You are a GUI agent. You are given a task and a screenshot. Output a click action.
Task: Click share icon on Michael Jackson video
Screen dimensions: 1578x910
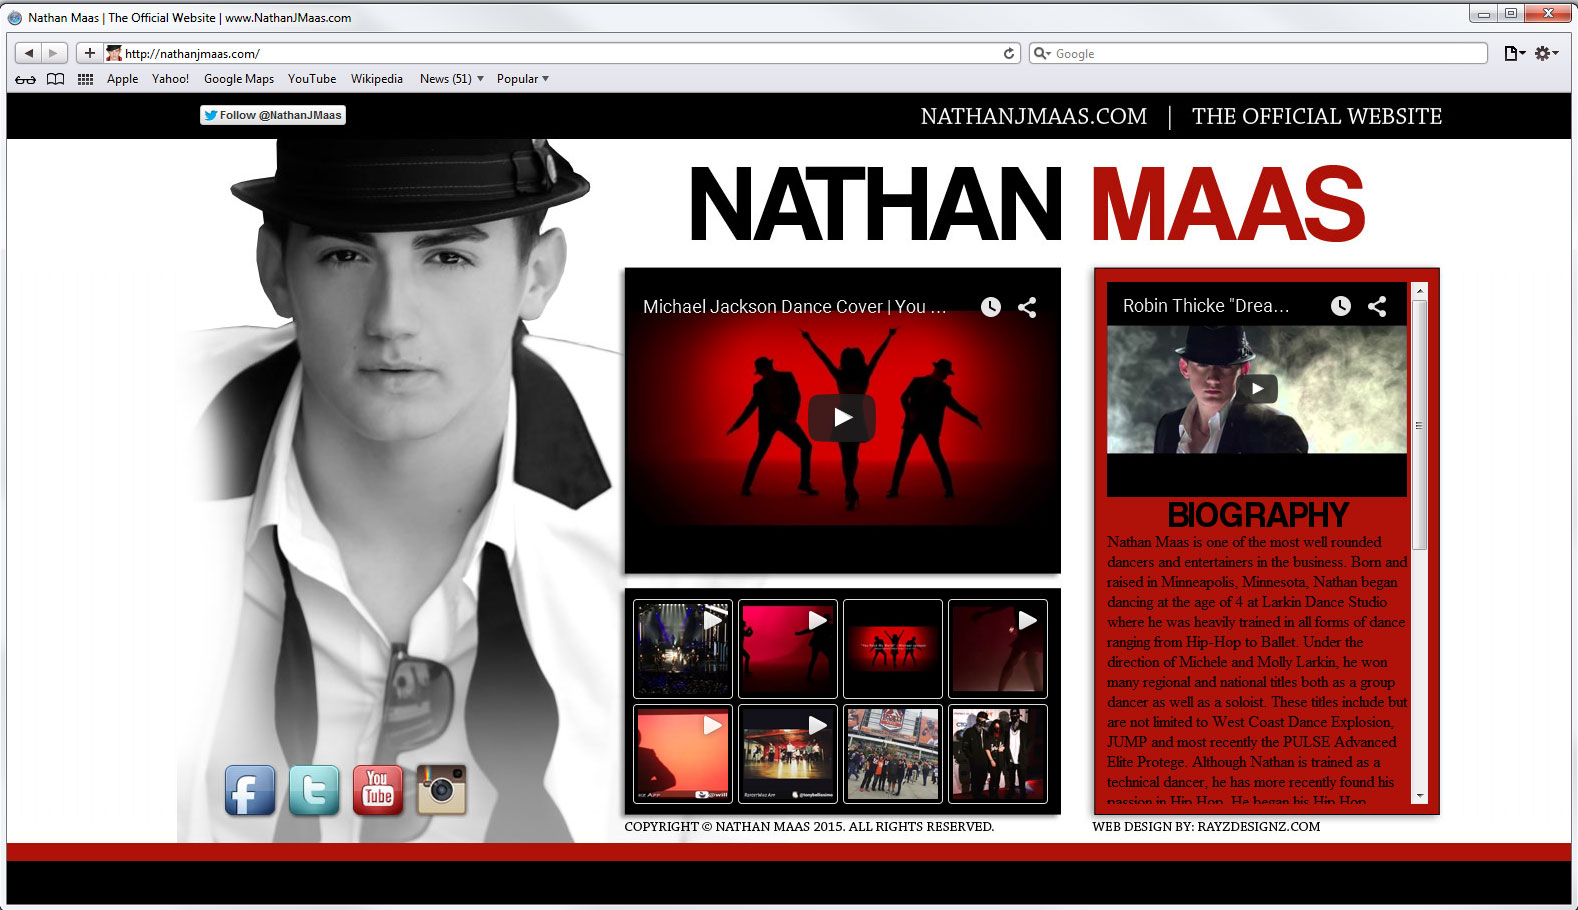(1027, 307)
